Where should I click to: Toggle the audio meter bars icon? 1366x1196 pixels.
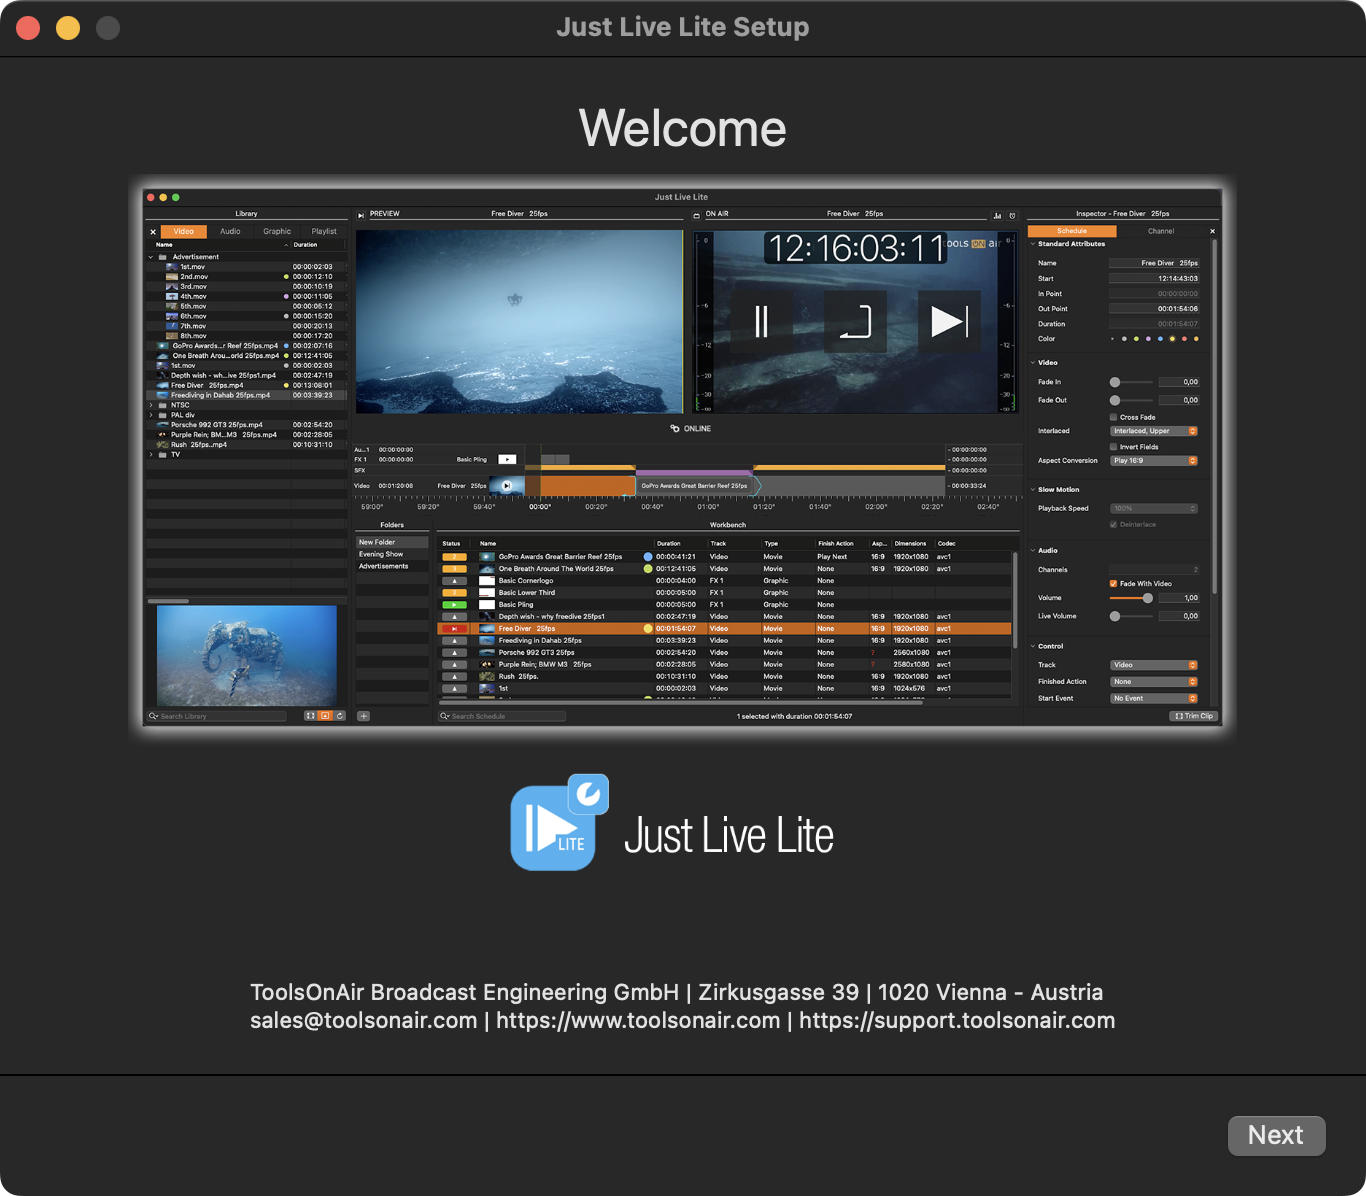tap(997, 215)
